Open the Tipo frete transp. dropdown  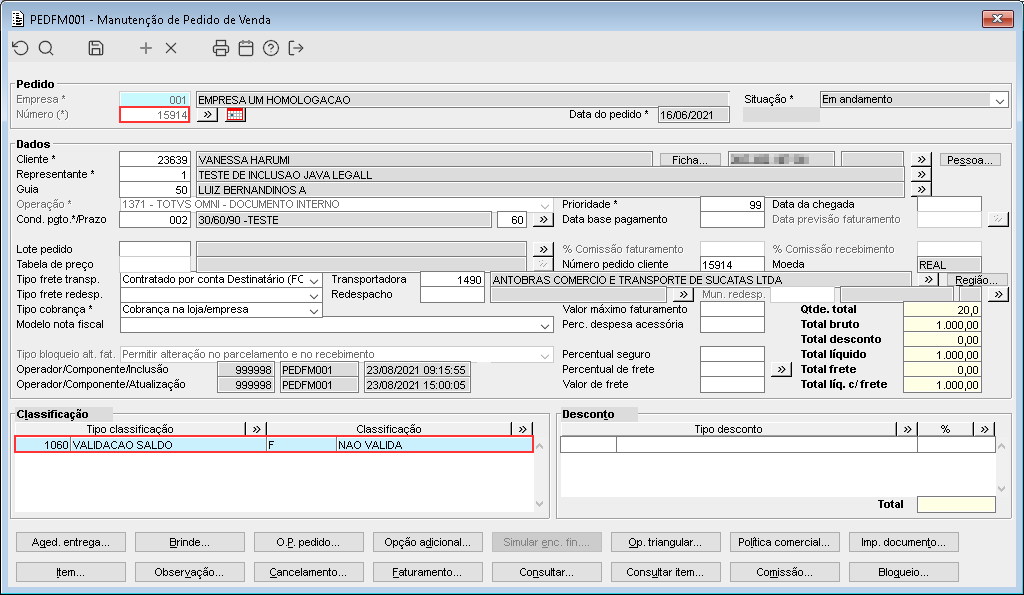point(314,280)
